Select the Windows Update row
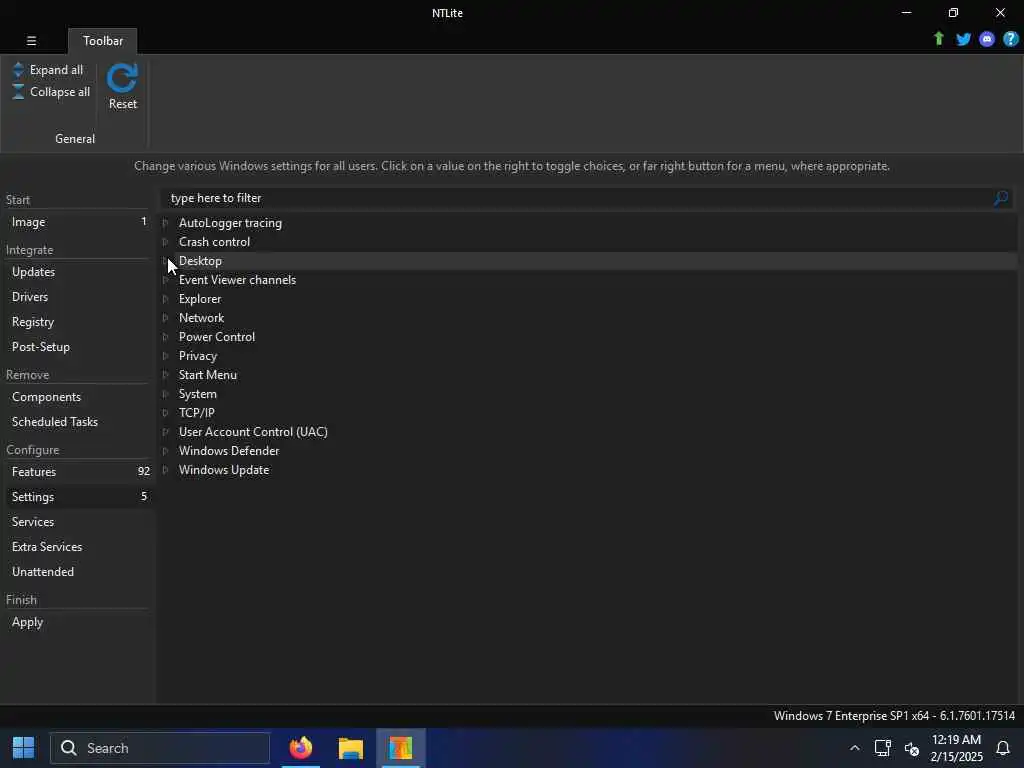This screenshot has height=768, width=1024. [x=588, y=470]
